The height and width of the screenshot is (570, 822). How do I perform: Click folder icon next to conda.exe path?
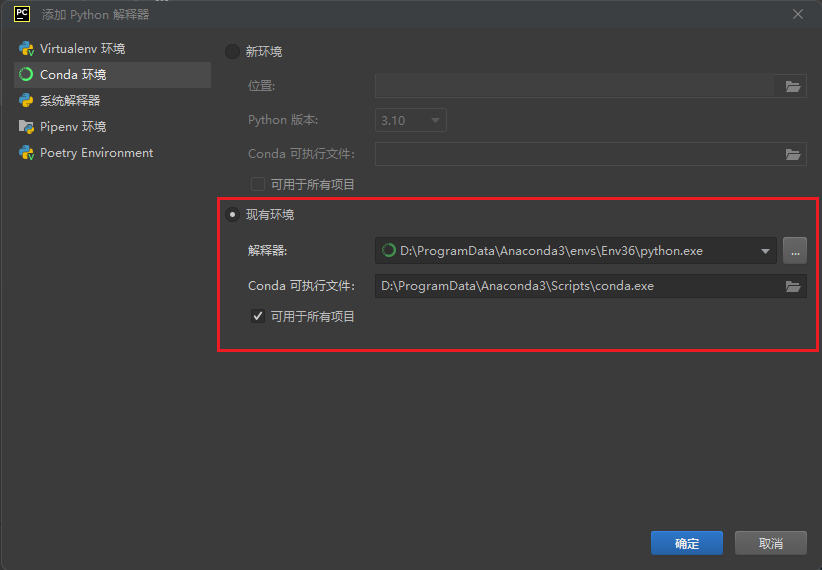793,286
